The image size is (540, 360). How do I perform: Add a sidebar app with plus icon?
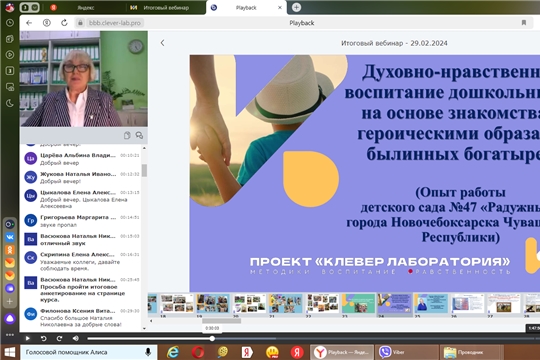click(x=10, y=301)
